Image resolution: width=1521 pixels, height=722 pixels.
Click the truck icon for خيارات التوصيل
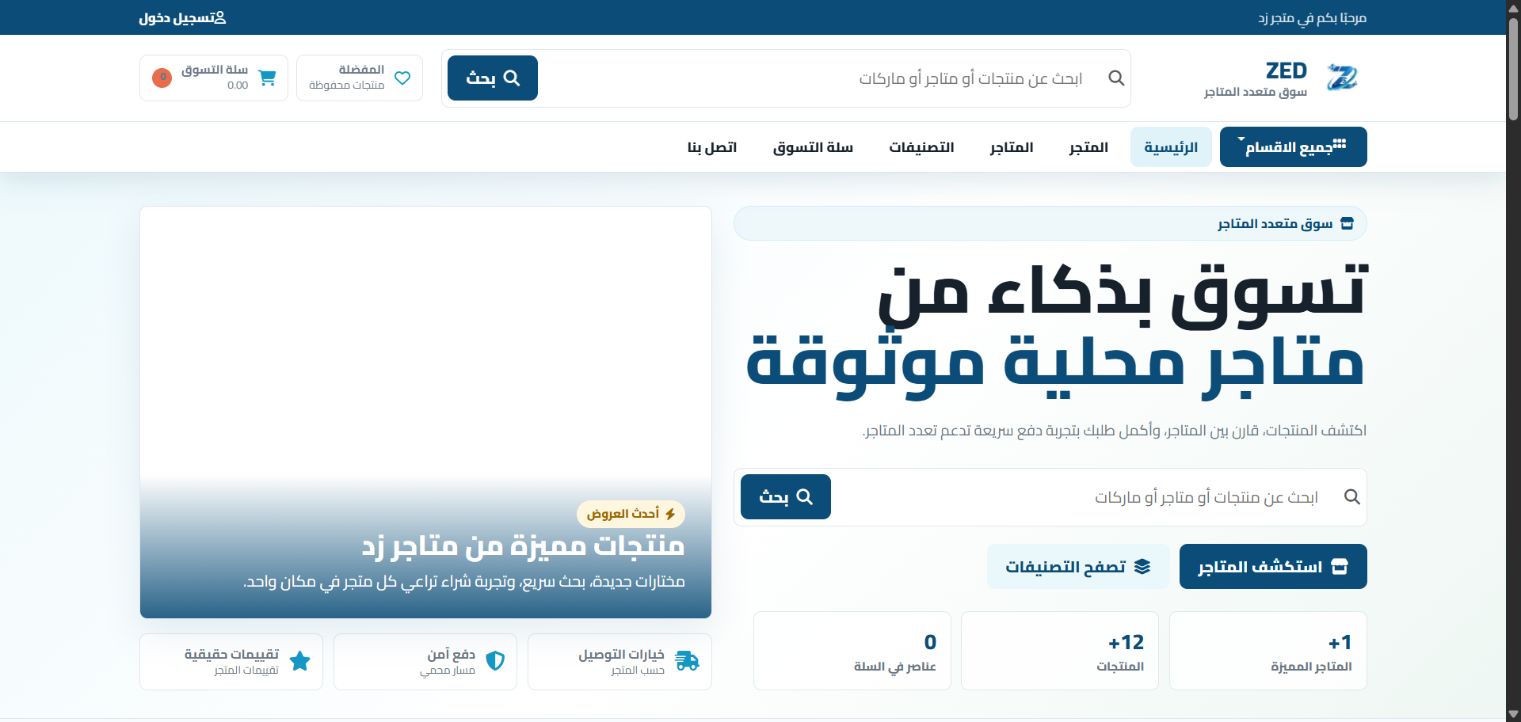[x=687, y=661]
